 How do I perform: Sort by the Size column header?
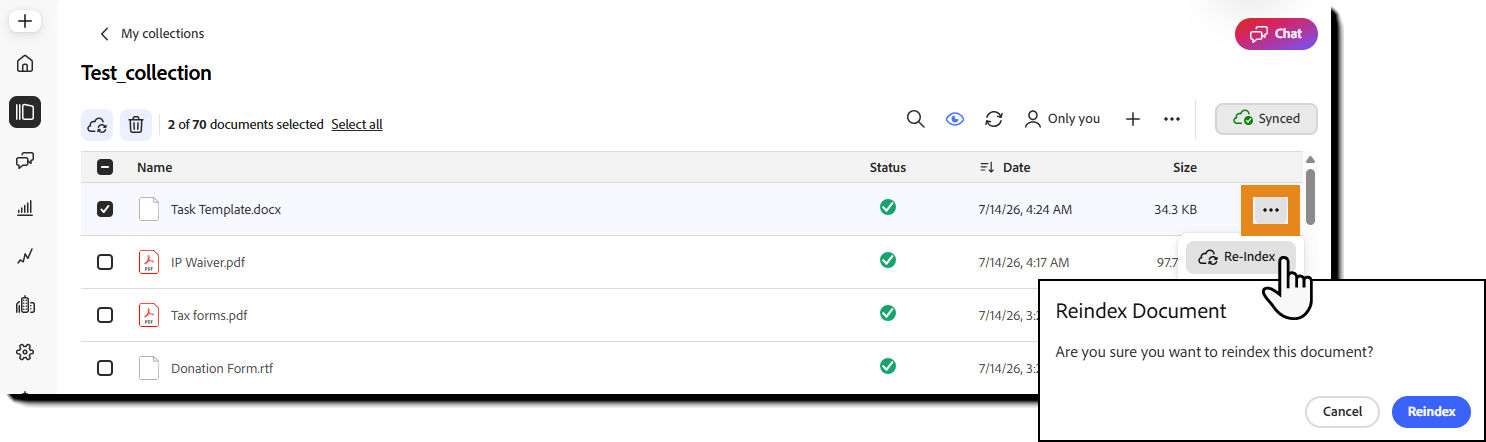pos(1184,167)
